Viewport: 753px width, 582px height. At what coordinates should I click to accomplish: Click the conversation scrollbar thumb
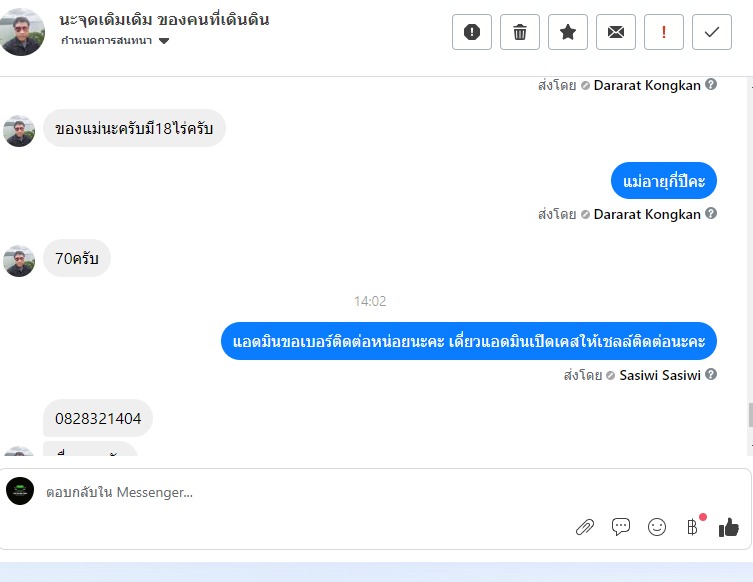[x=751, y=415]
